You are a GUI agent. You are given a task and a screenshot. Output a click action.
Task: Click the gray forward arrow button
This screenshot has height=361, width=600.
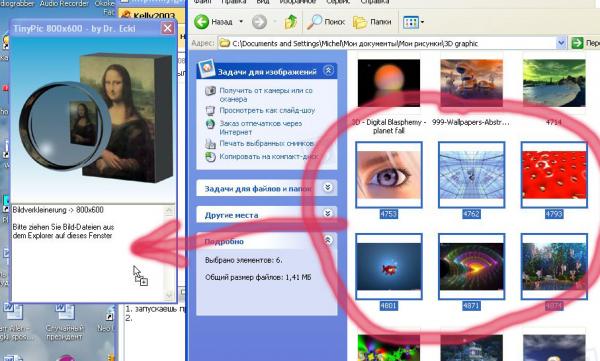259,22
